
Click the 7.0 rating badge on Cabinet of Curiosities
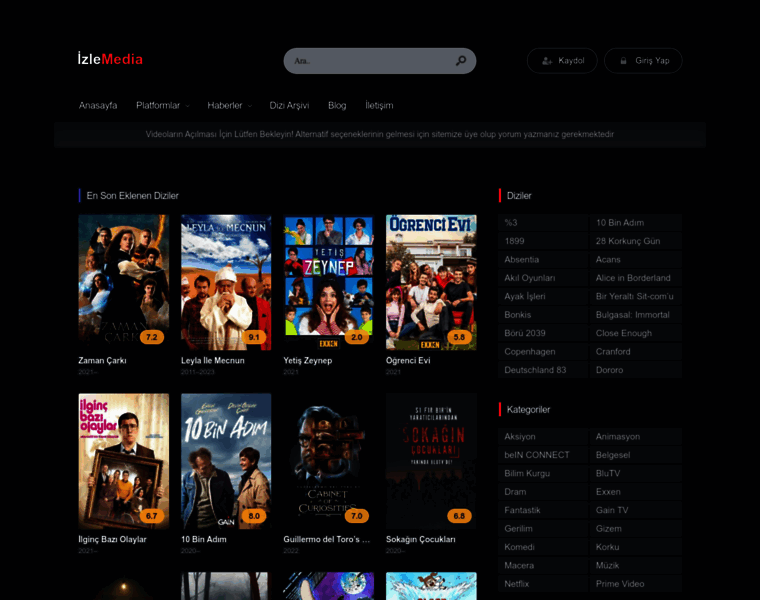coord(357,516)
